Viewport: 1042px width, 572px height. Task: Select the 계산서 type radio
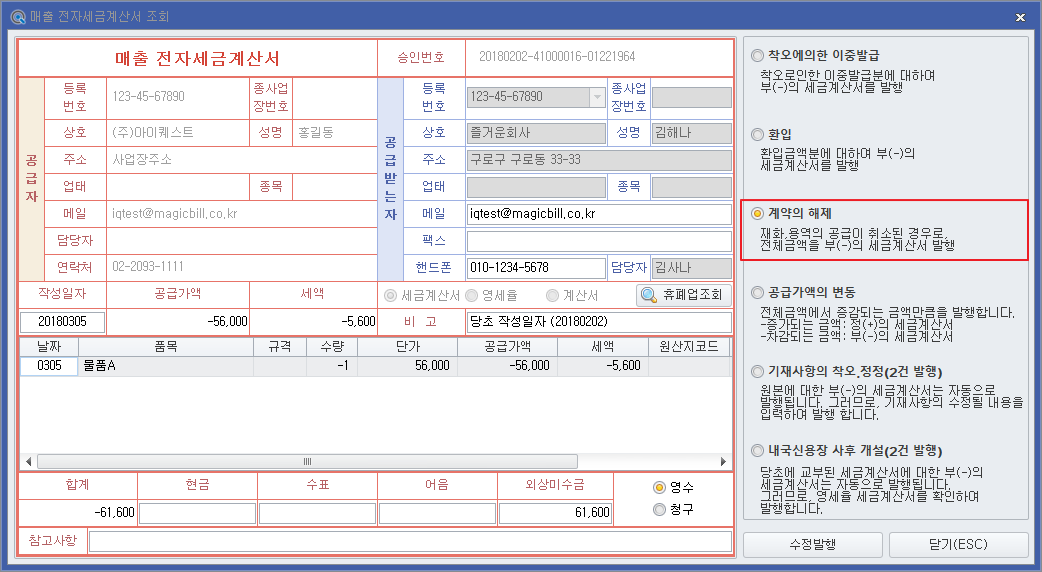[x=552, y=296]
